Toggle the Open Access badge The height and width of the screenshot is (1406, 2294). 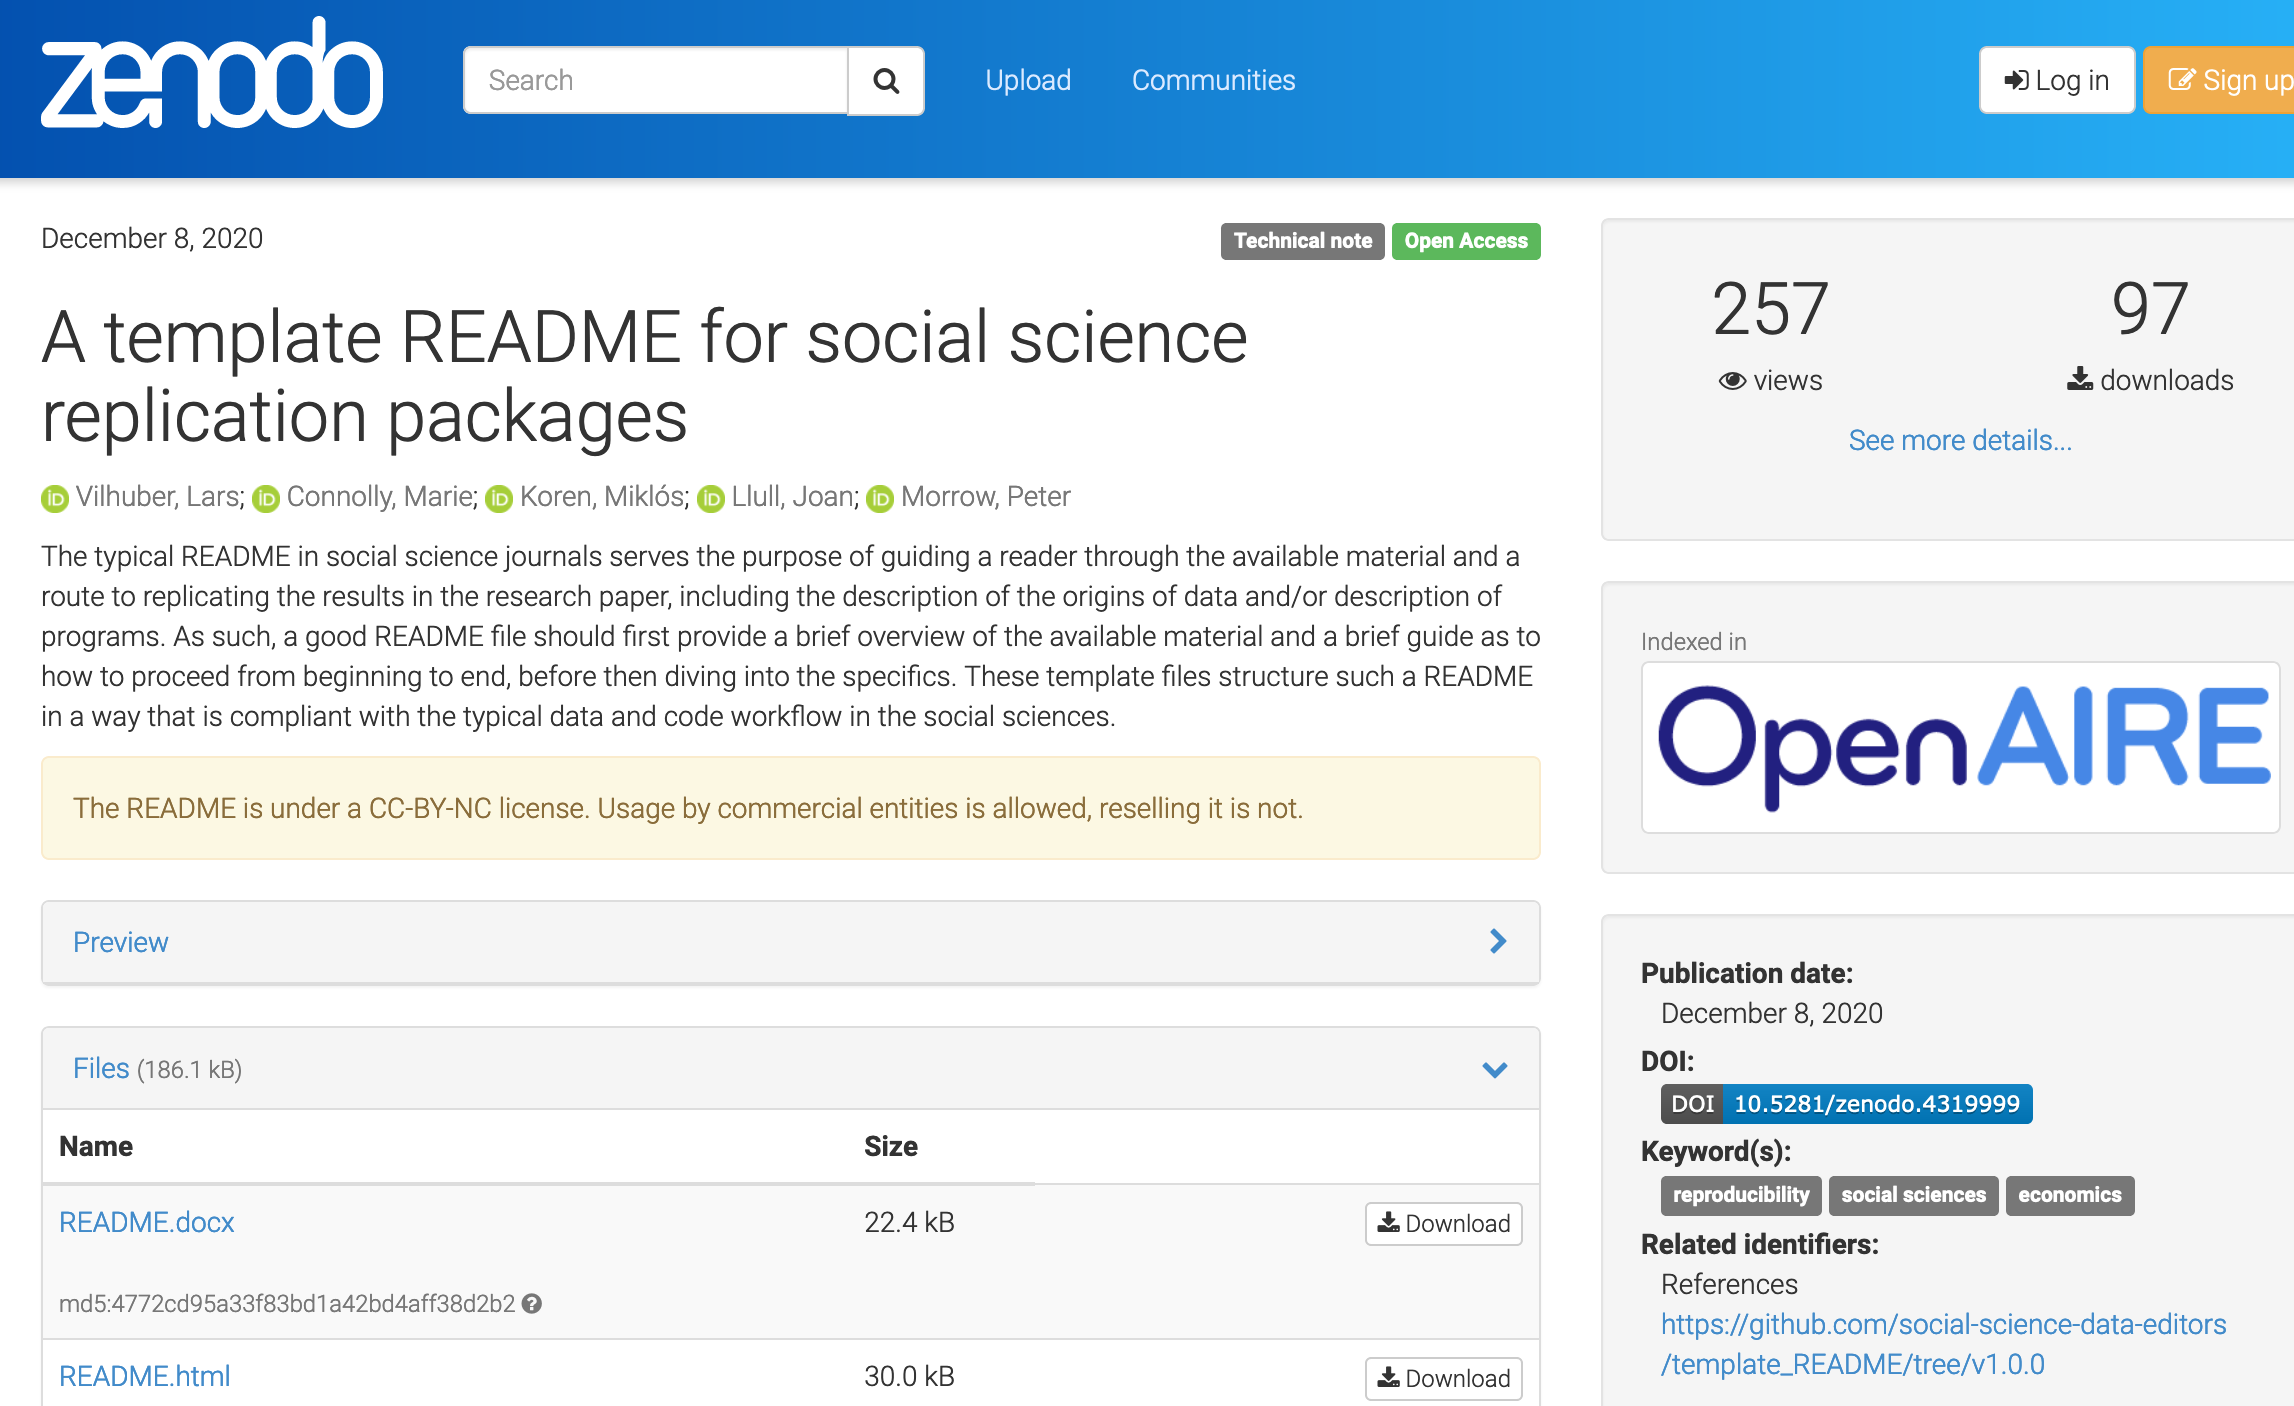(1462, 239)
